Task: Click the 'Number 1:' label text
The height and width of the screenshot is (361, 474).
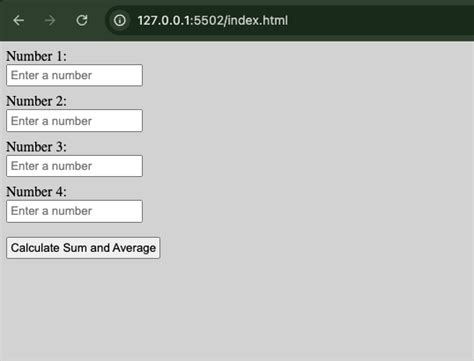Action: coord(36,56)
